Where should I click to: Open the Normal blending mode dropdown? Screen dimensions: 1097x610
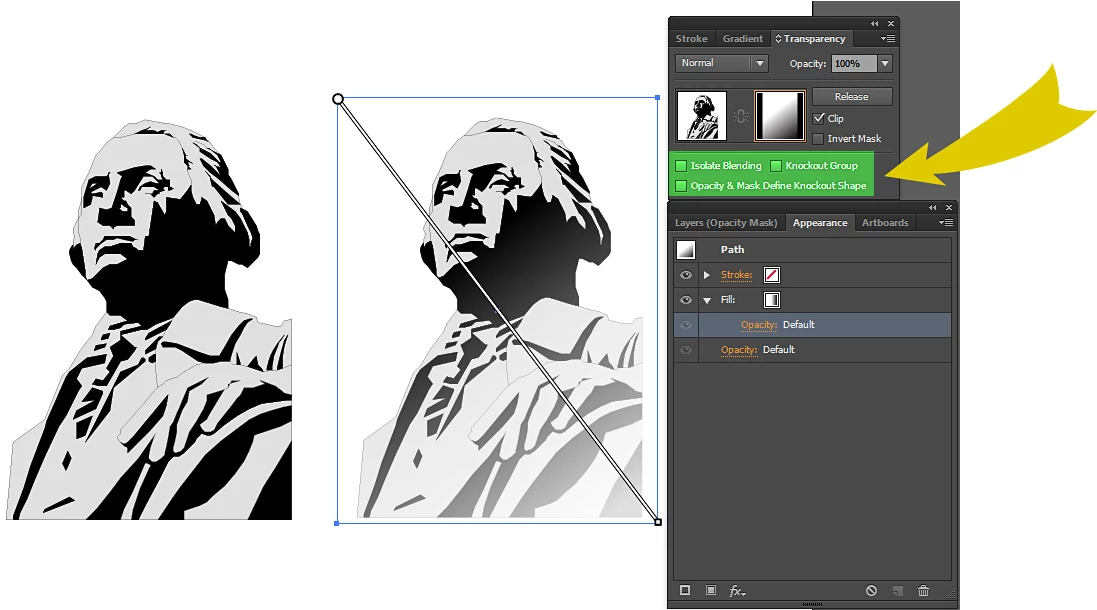(x=722, y=63)
